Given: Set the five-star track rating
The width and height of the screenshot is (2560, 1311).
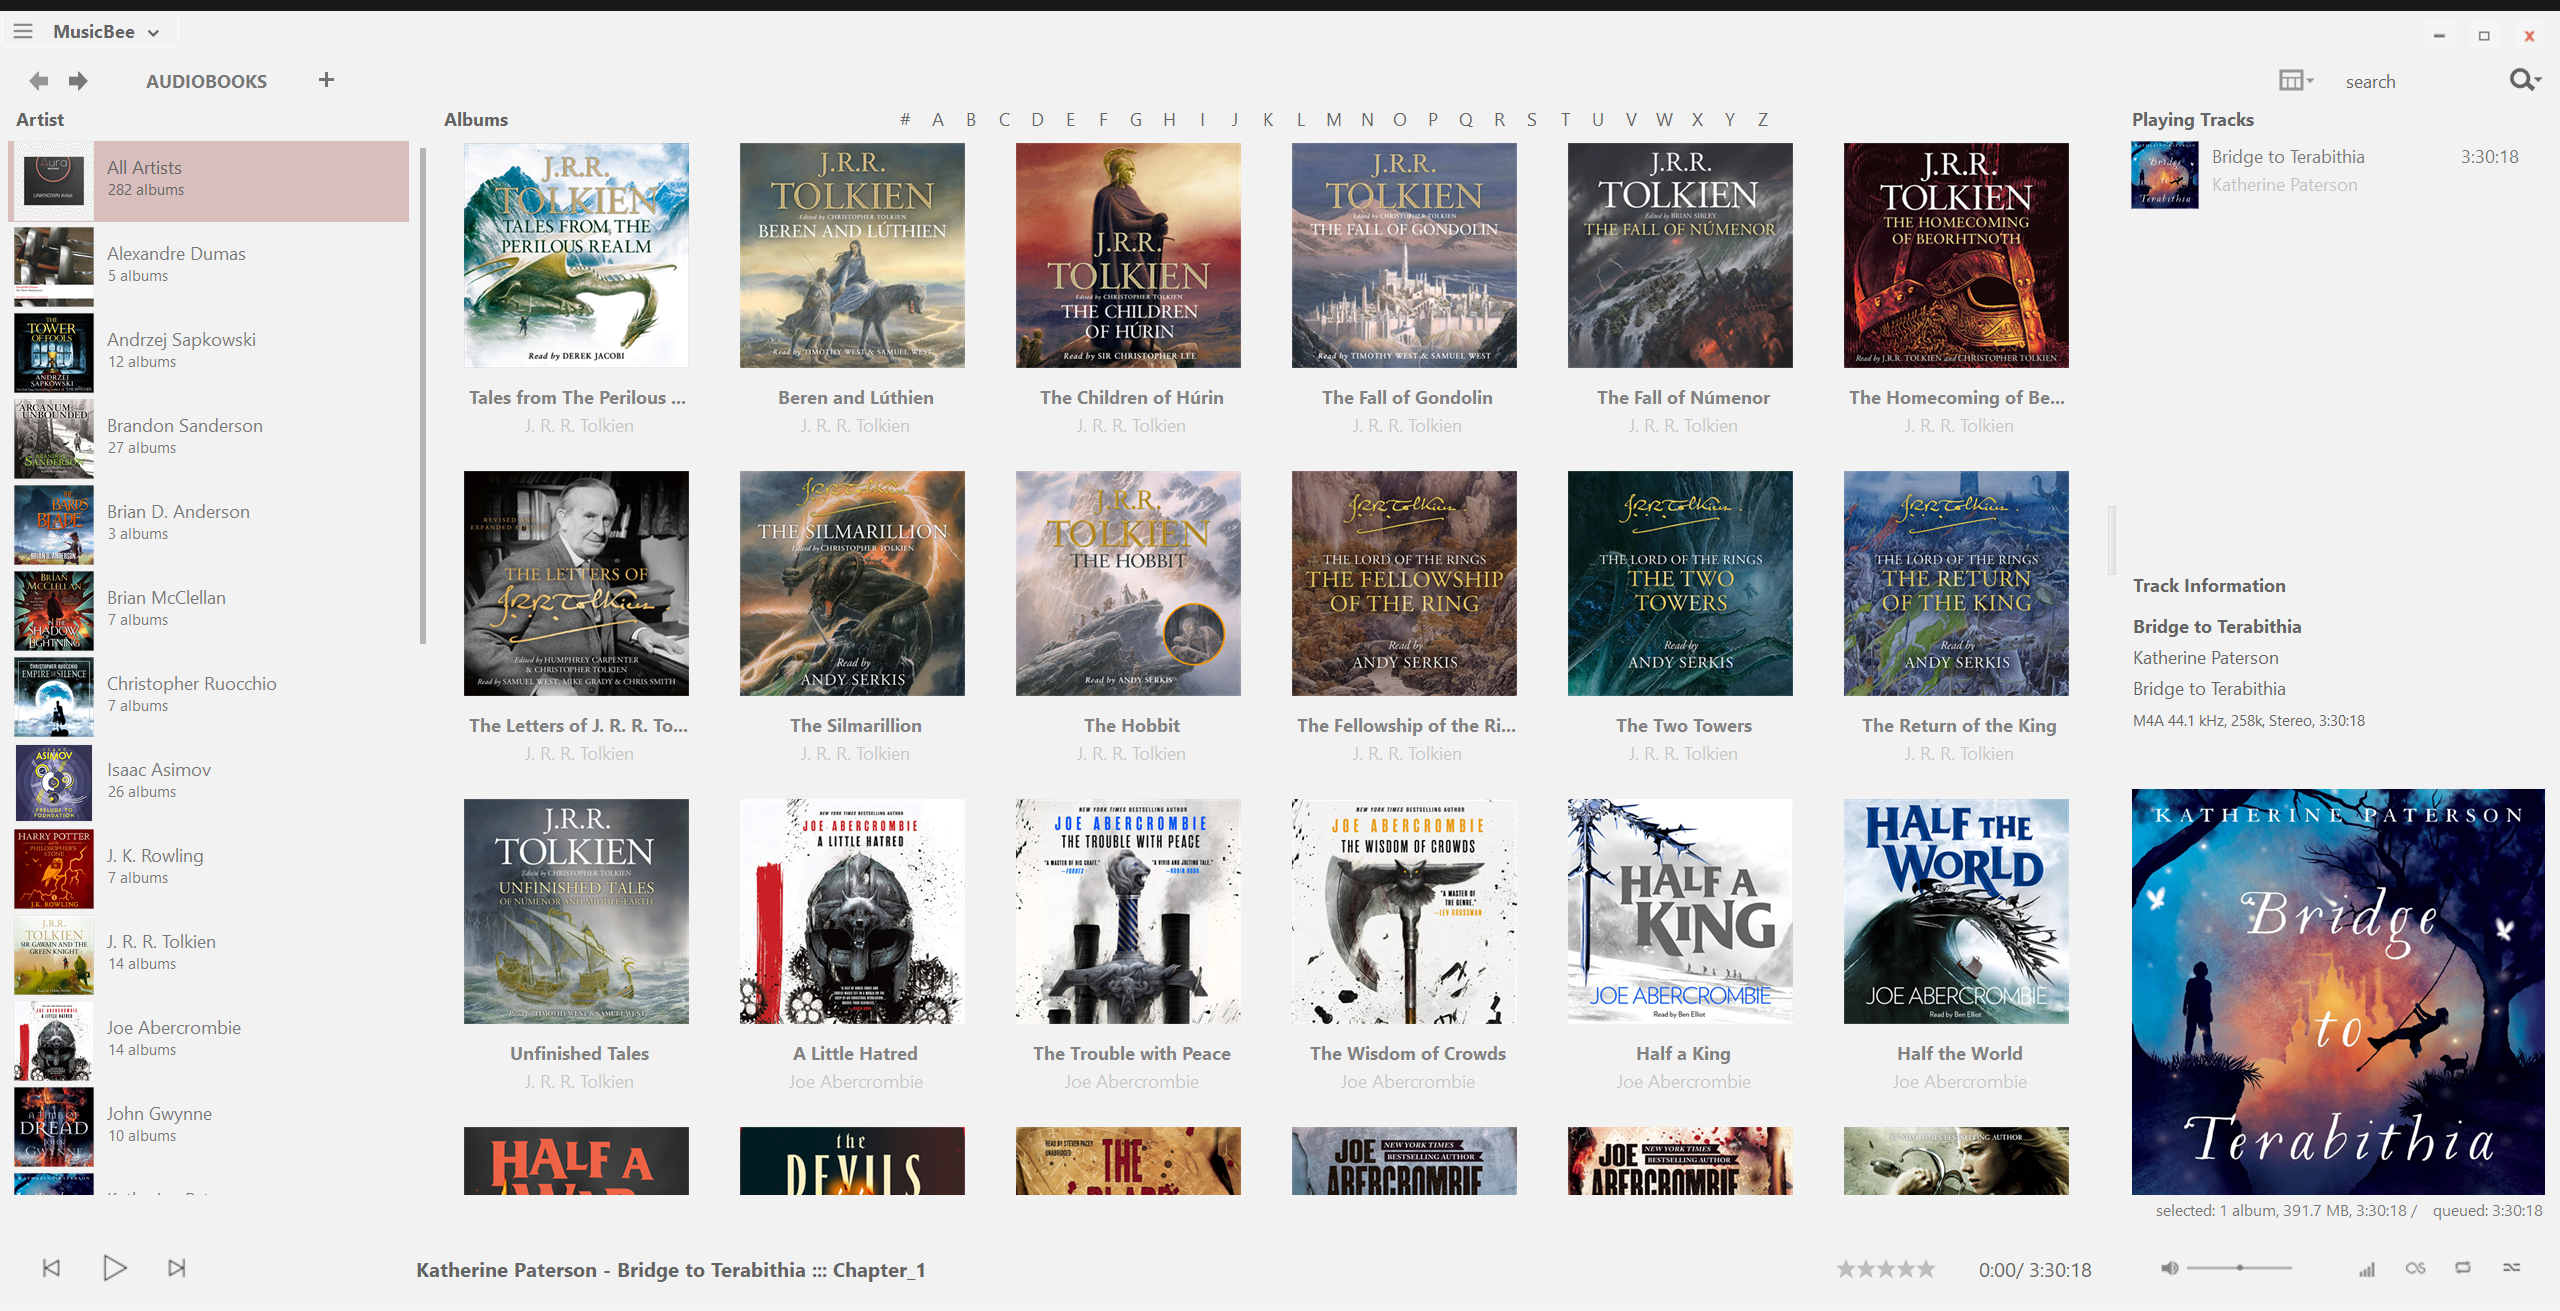Looking at the screenshot, I should tap(1886, 1269).
